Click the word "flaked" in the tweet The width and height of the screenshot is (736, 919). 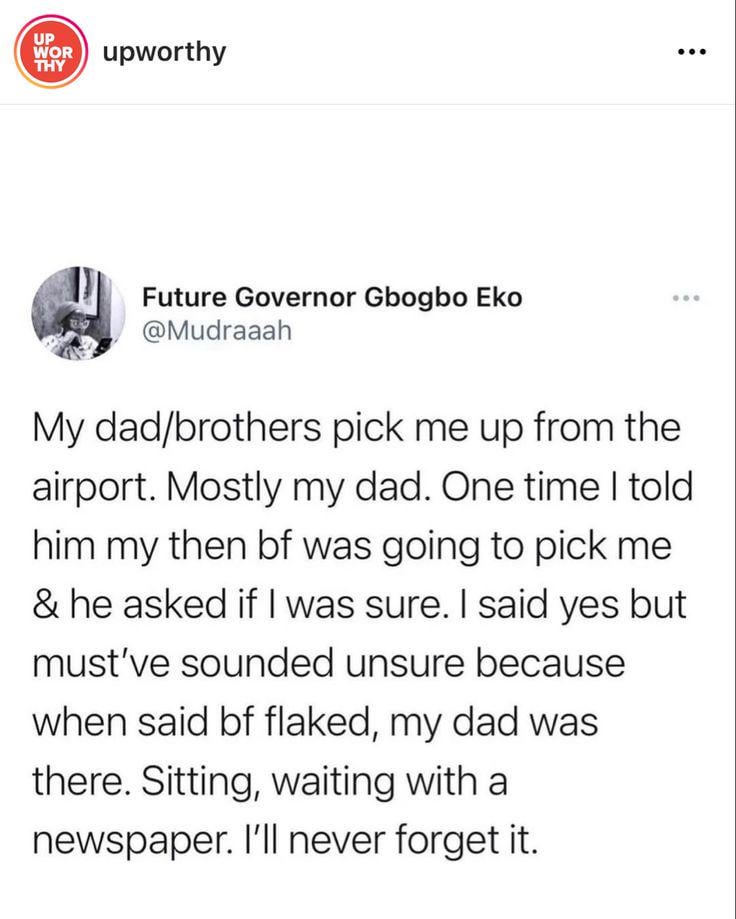[x=320, y=722]
